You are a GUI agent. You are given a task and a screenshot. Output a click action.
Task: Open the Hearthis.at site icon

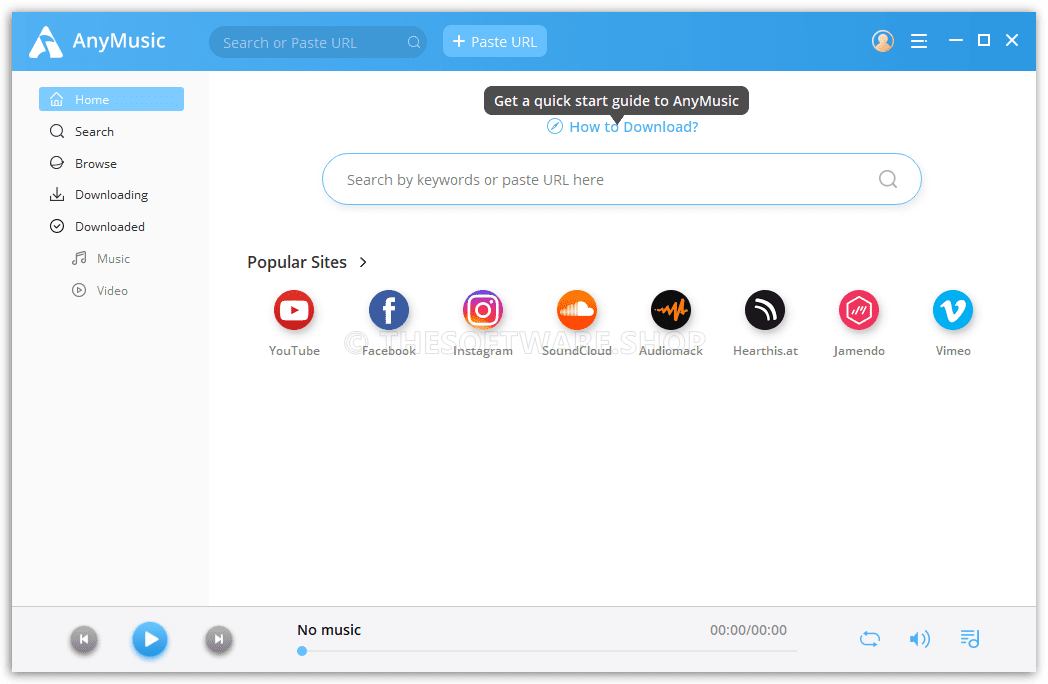pyautogui.click(x=765, y=310)
